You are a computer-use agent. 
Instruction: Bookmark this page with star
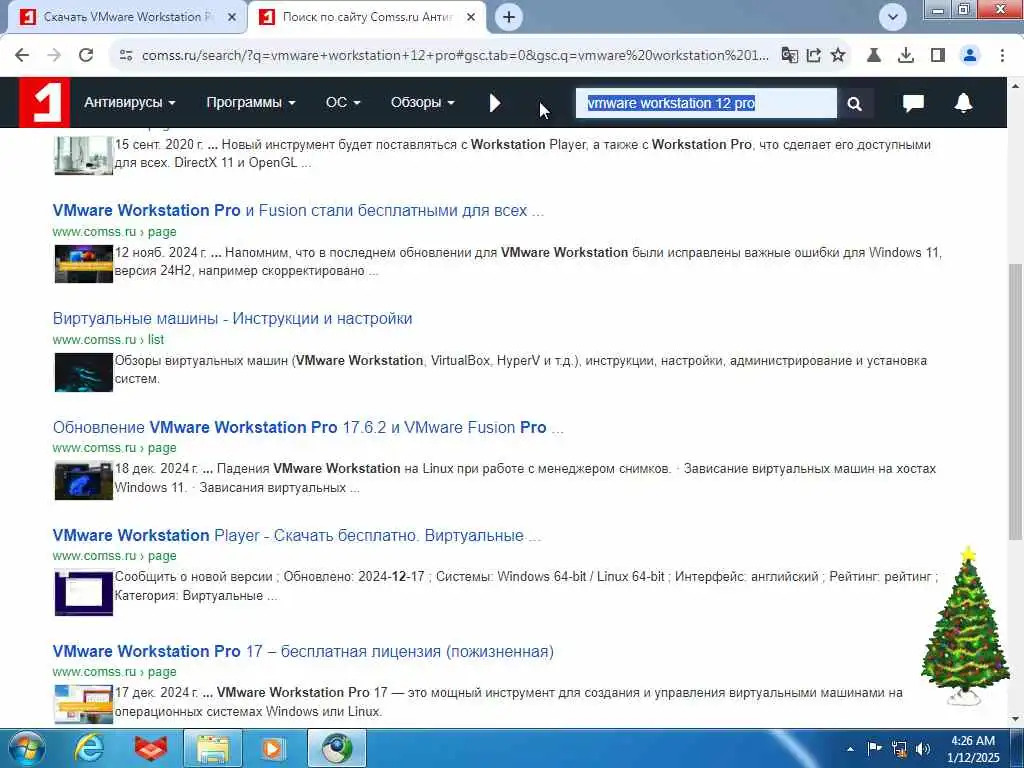tap(838, 56)
